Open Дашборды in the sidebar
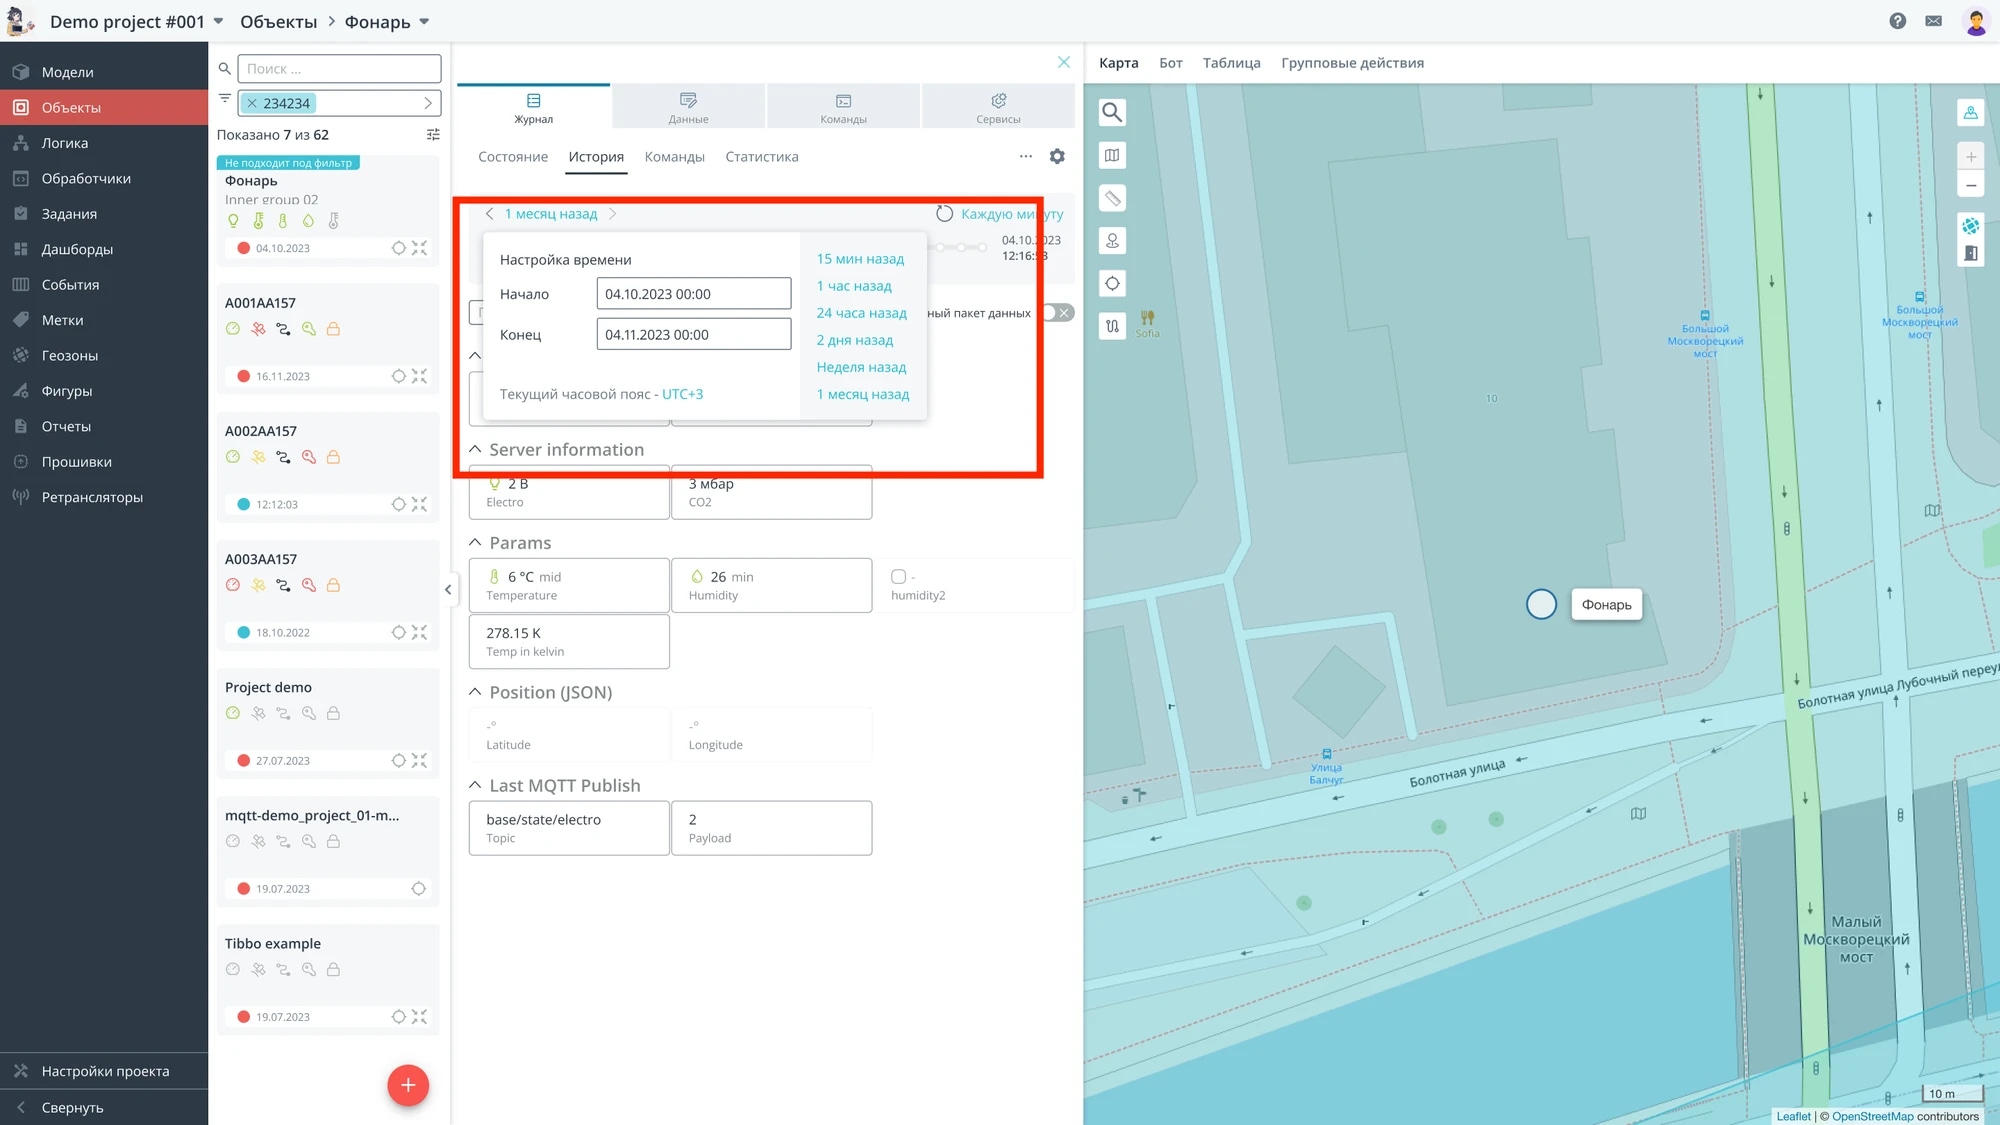Screen dimensions: 2000x1125 104,249
